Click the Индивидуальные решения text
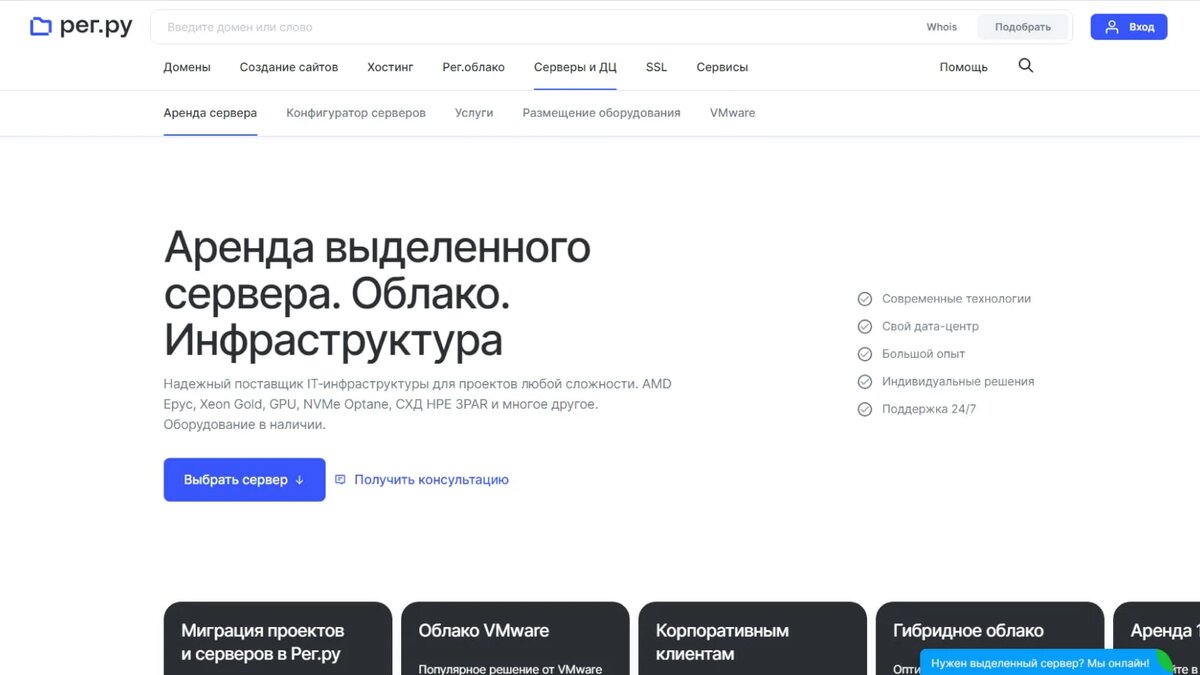 958,381
